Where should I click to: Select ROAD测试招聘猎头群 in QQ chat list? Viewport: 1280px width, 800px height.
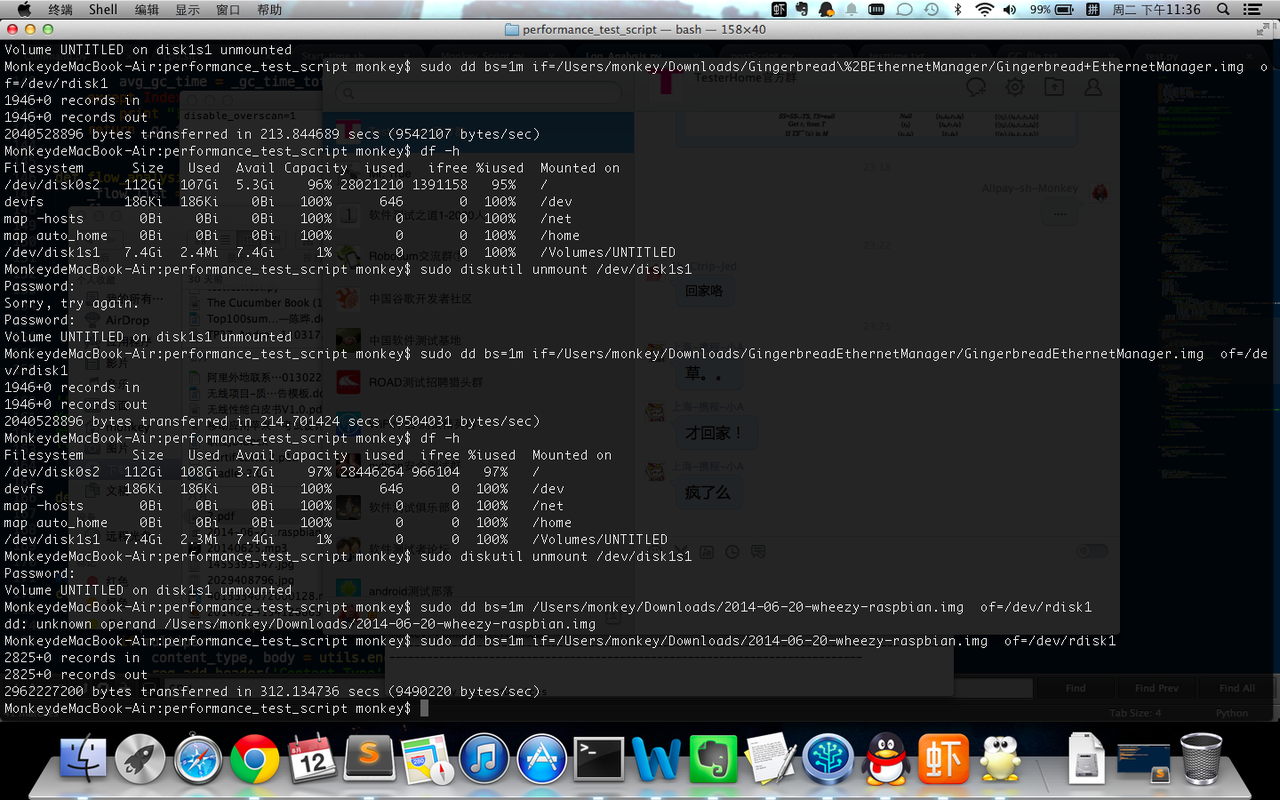(x=478, y=381)
